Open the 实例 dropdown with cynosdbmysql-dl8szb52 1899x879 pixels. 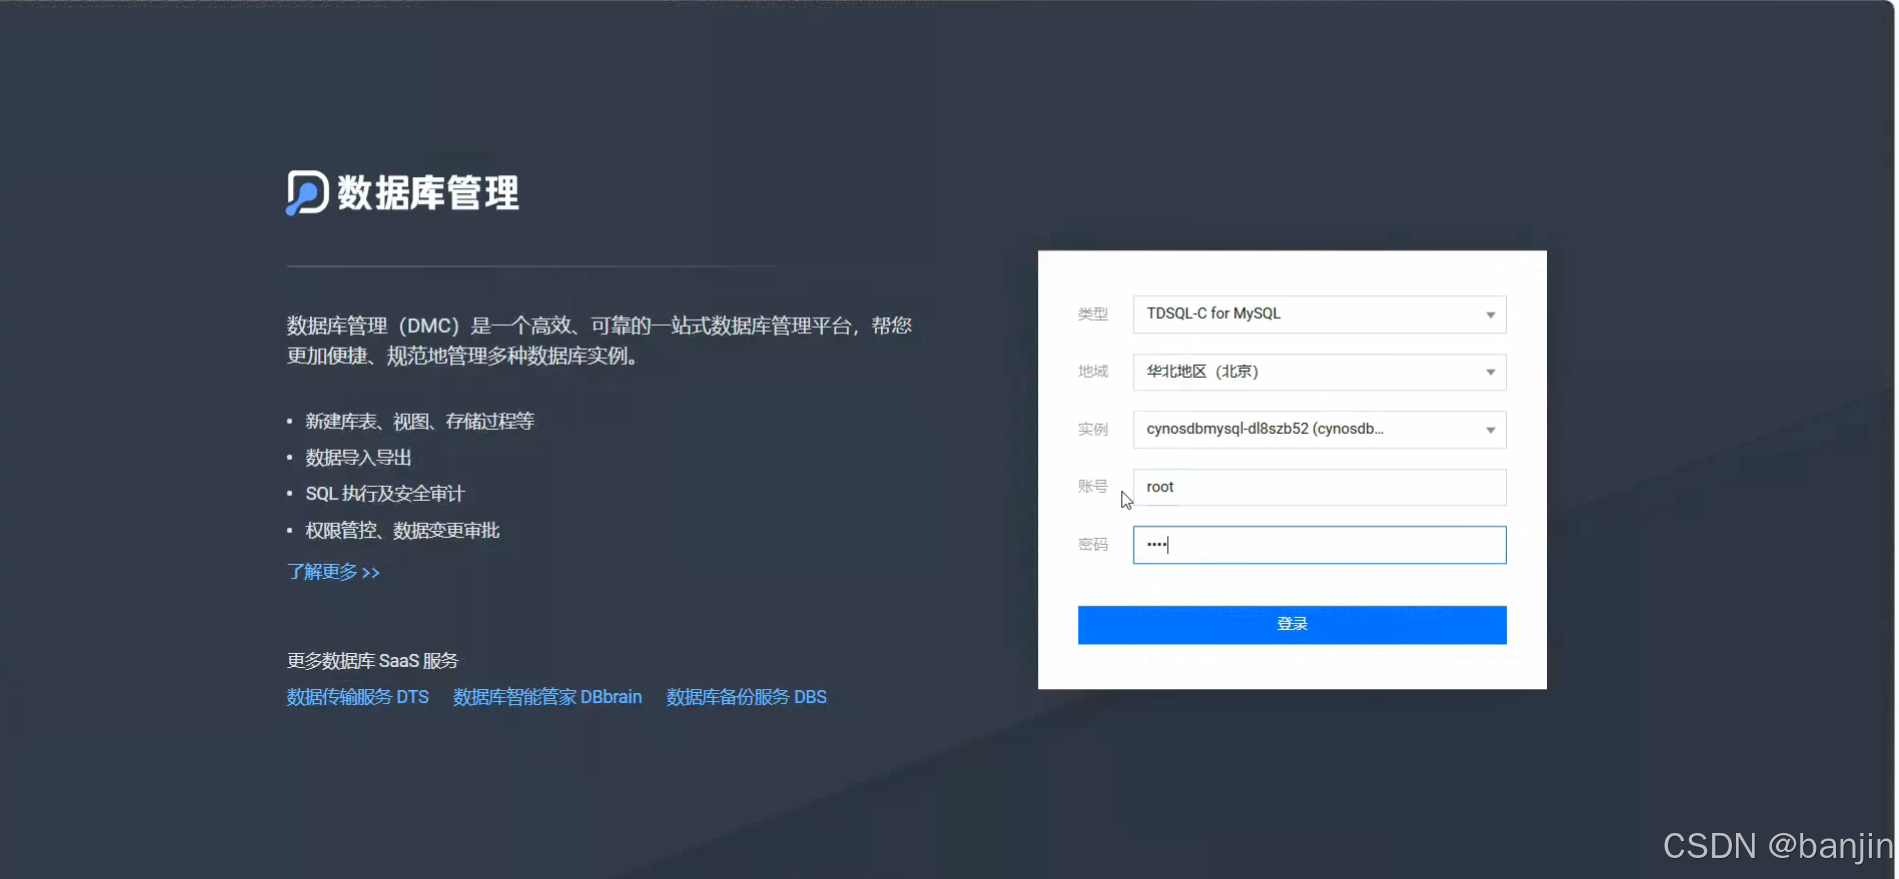pos(1319,429)
